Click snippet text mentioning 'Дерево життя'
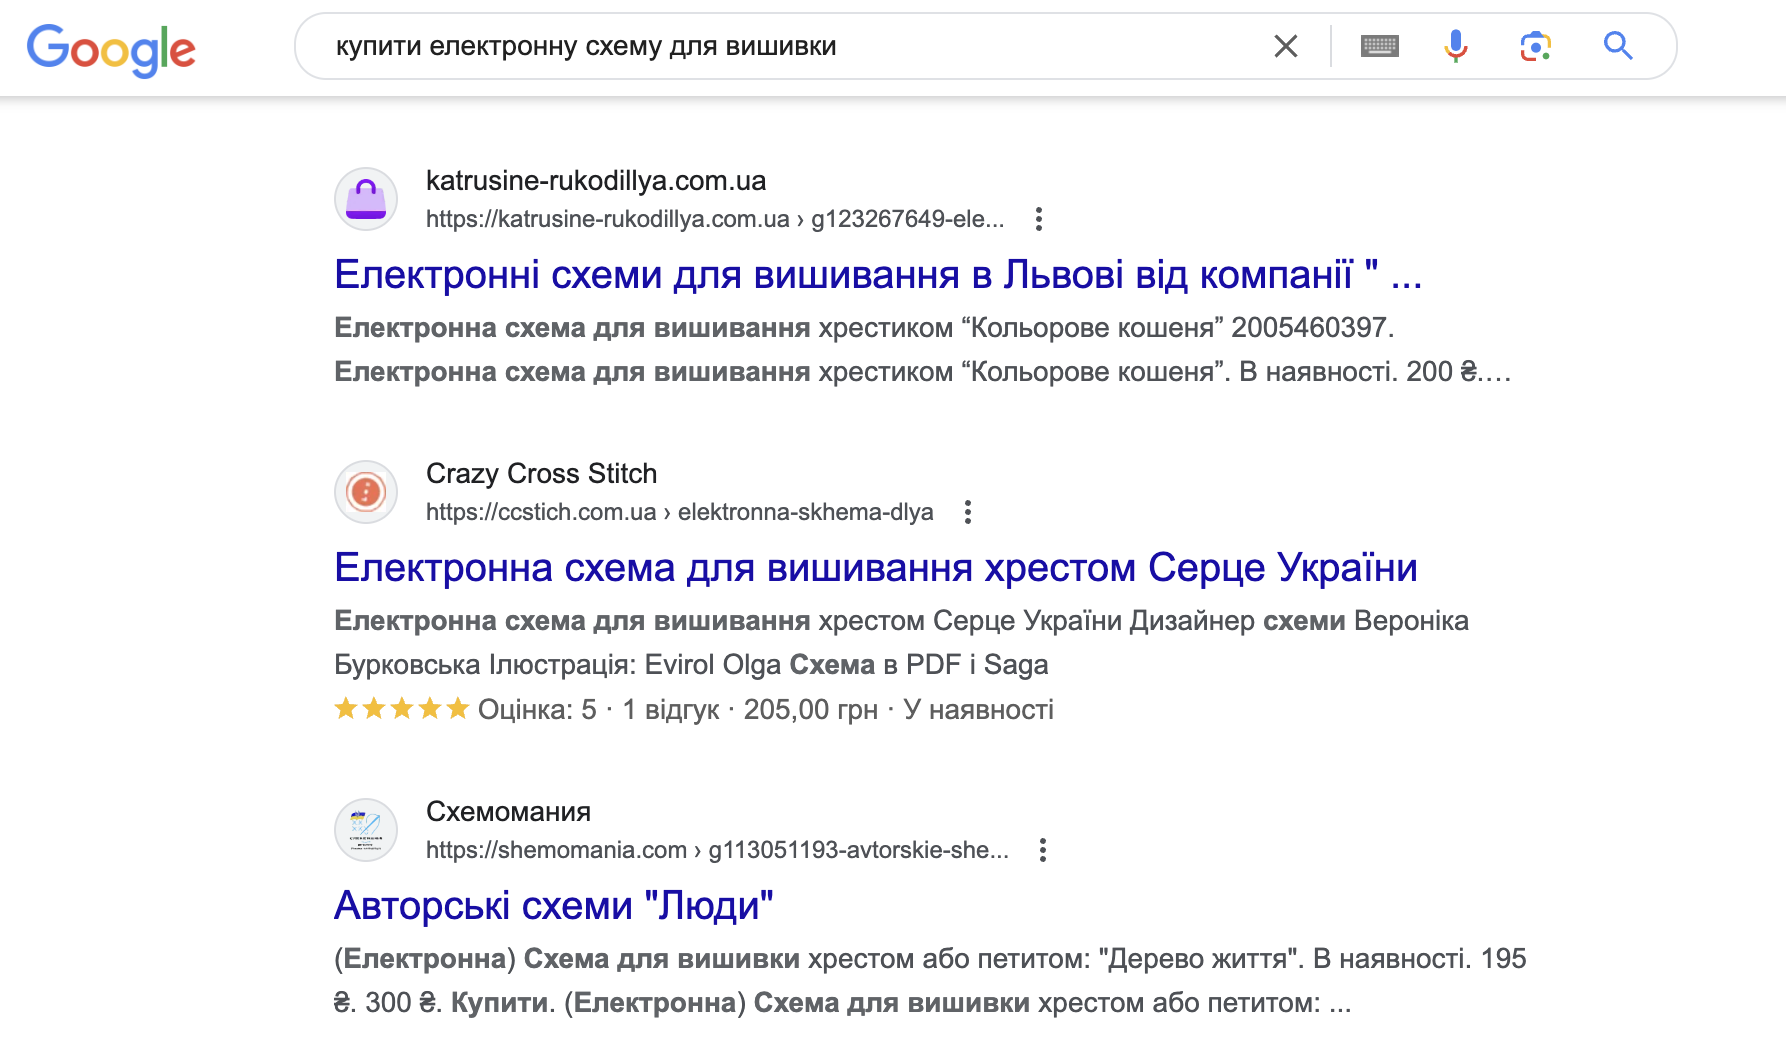This screenshot has height=1052, width=1786. (930, 959)
